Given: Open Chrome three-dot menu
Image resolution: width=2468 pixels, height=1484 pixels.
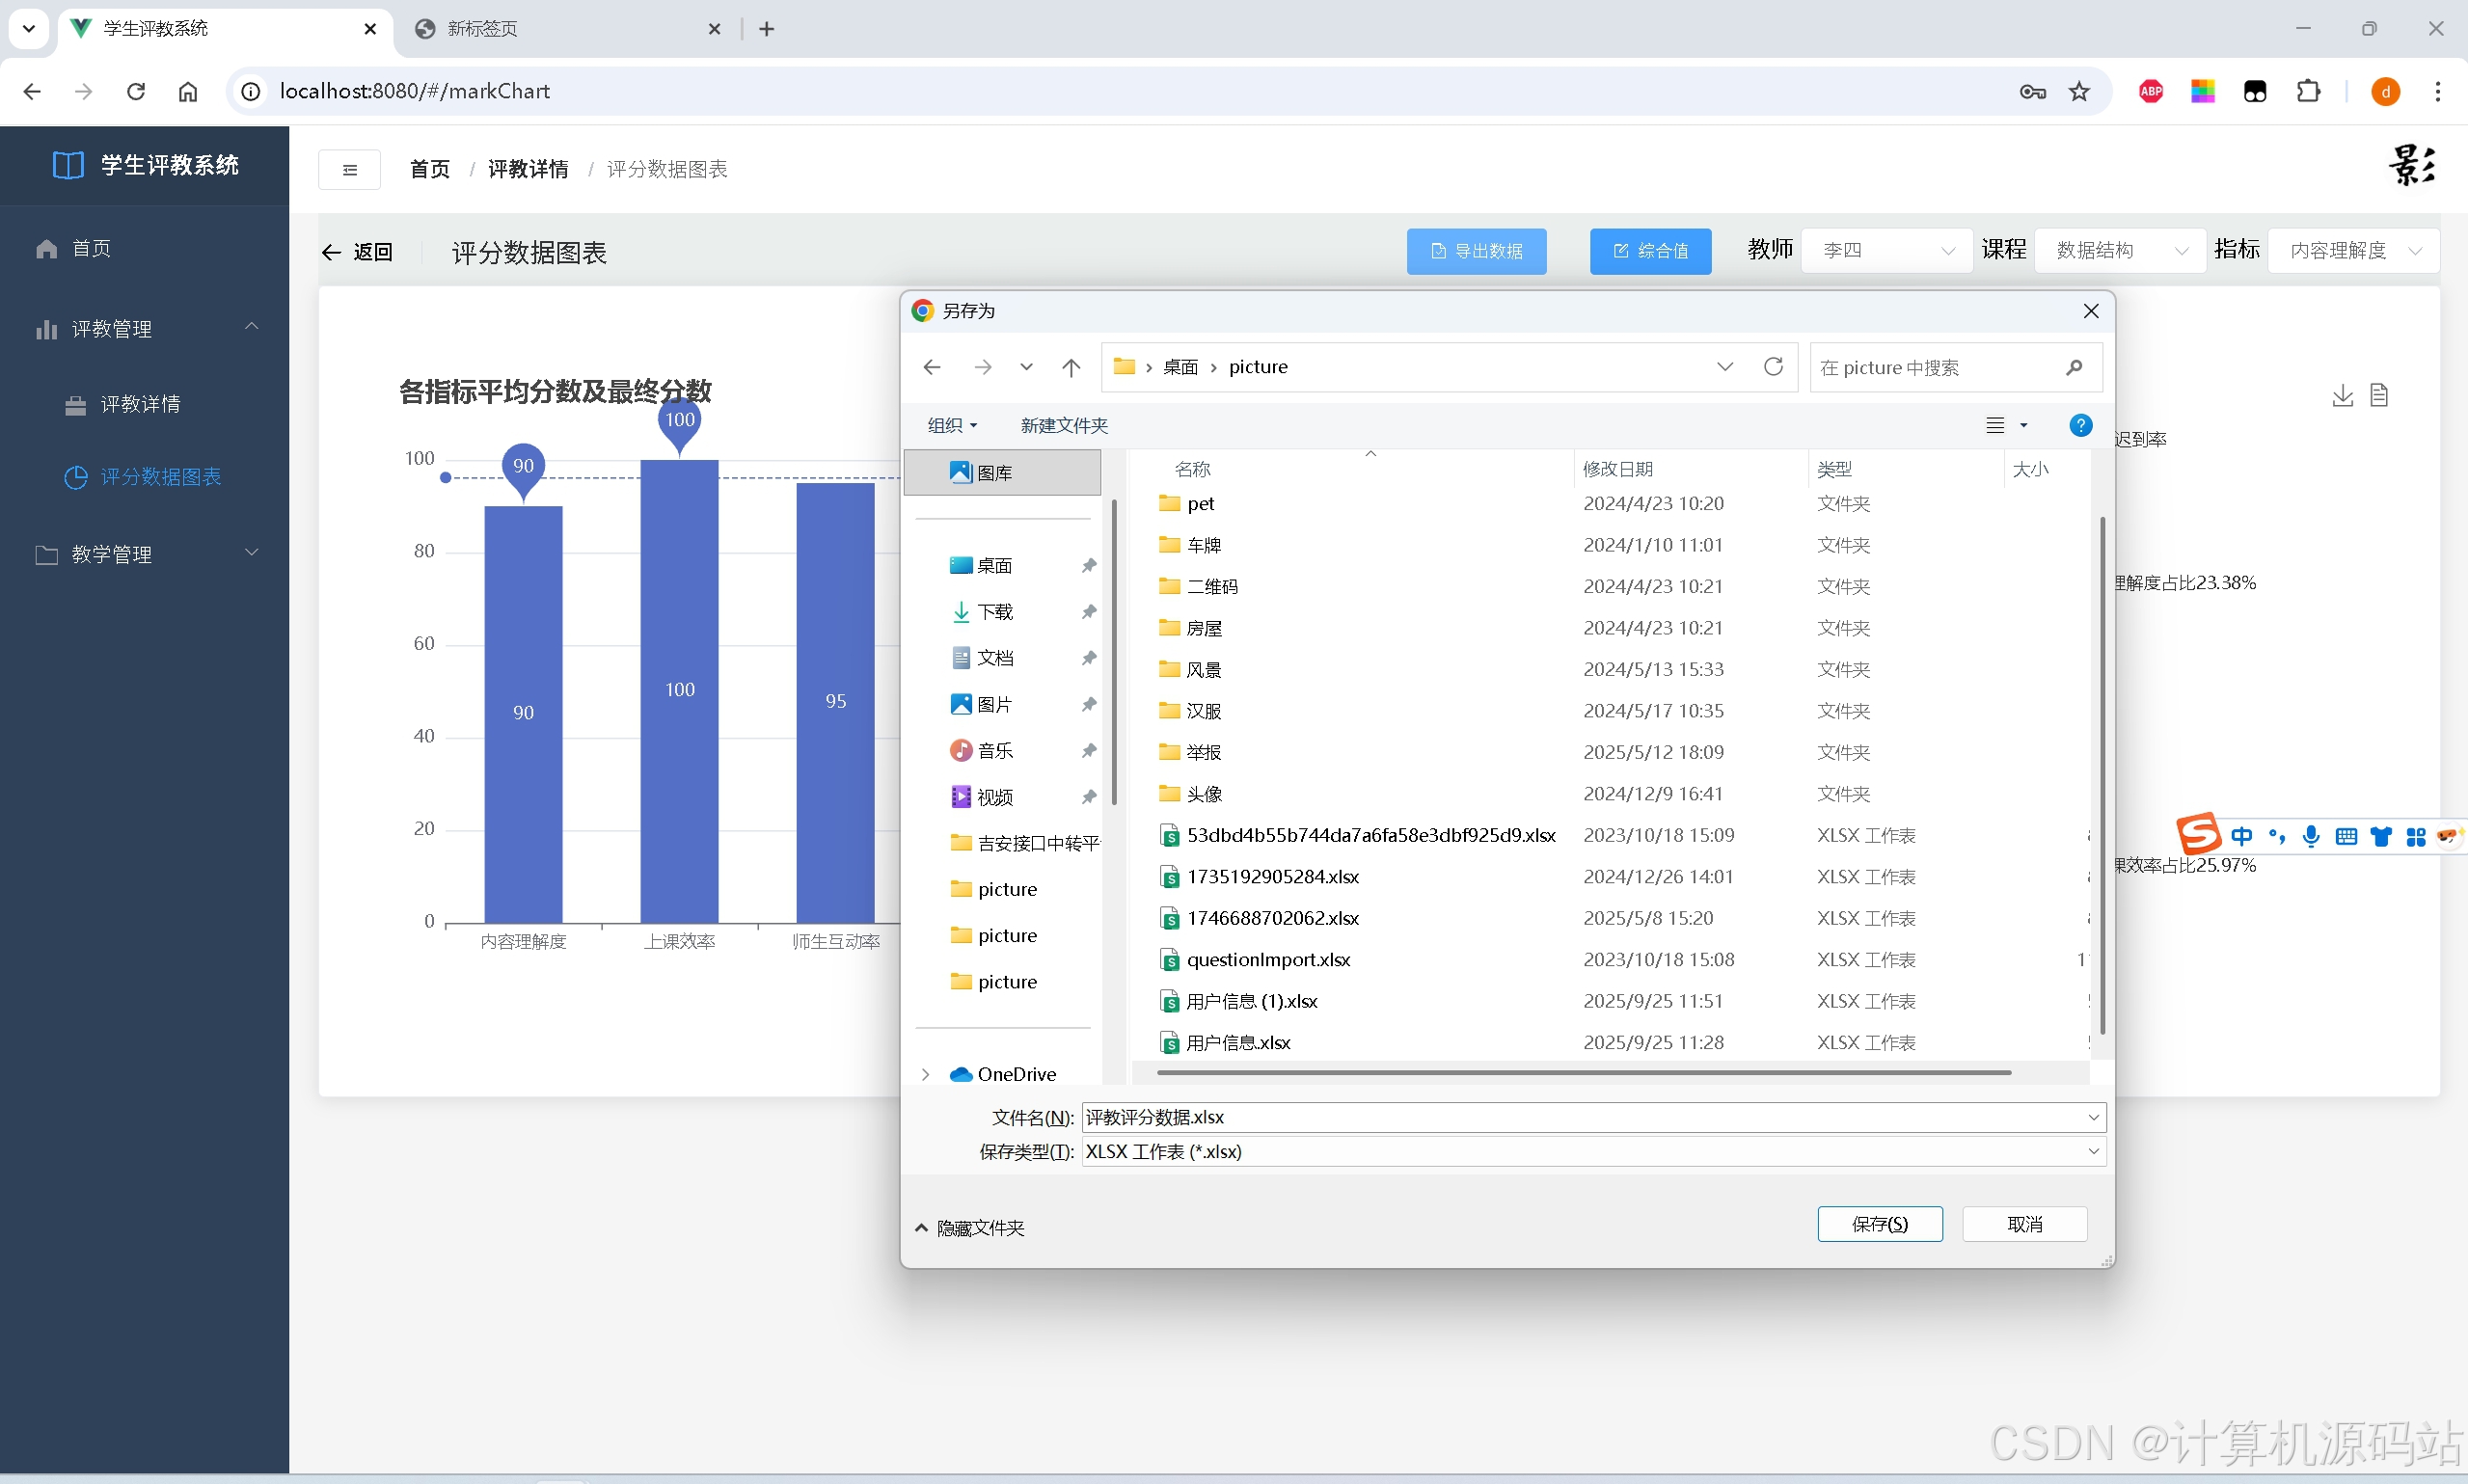Looking at the screenshot, I should 2438,91.
